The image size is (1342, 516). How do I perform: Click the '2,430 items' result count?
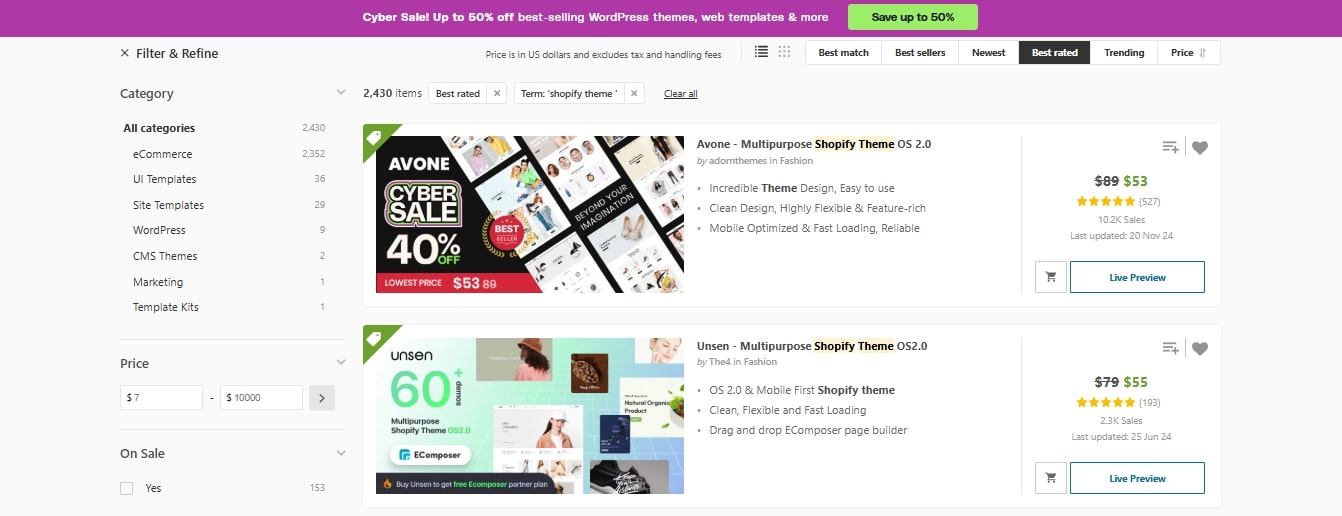pos(392,93)
